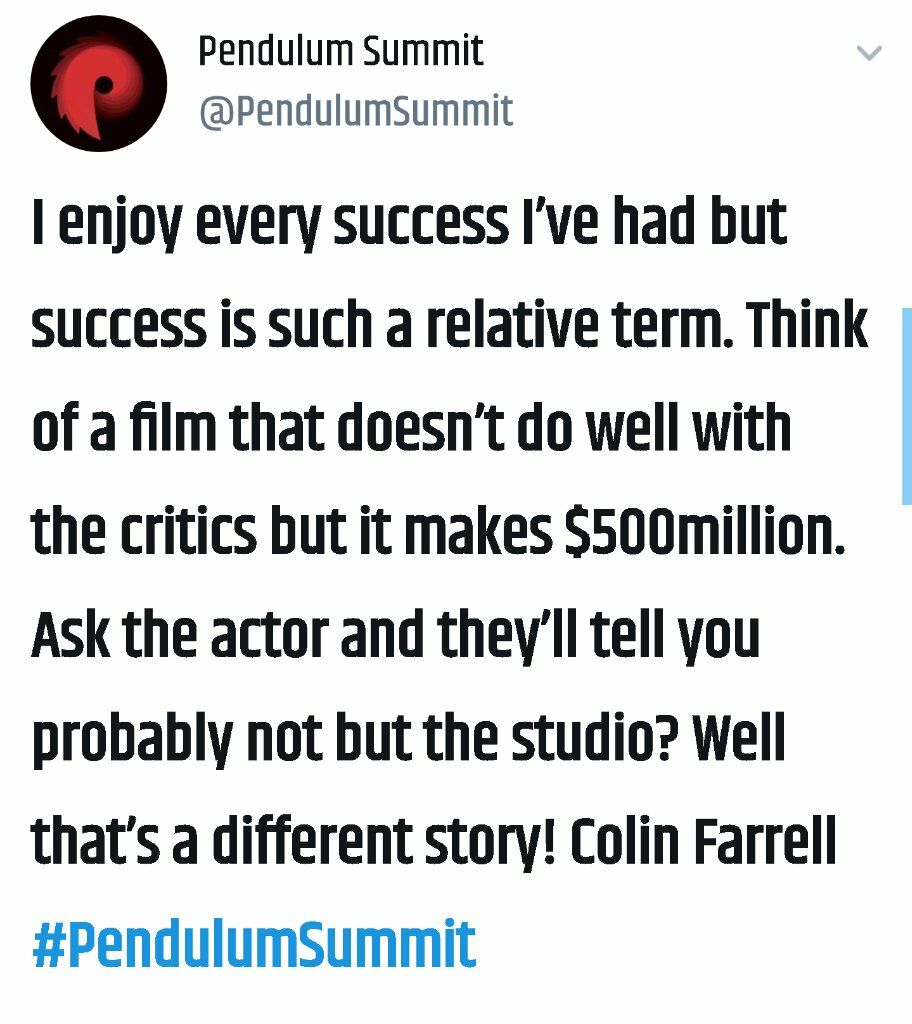Viewport: 912px width, 1024px height.
Task: Click the name 'Colin Farrell' in tweet
Action: pos(704,840)
